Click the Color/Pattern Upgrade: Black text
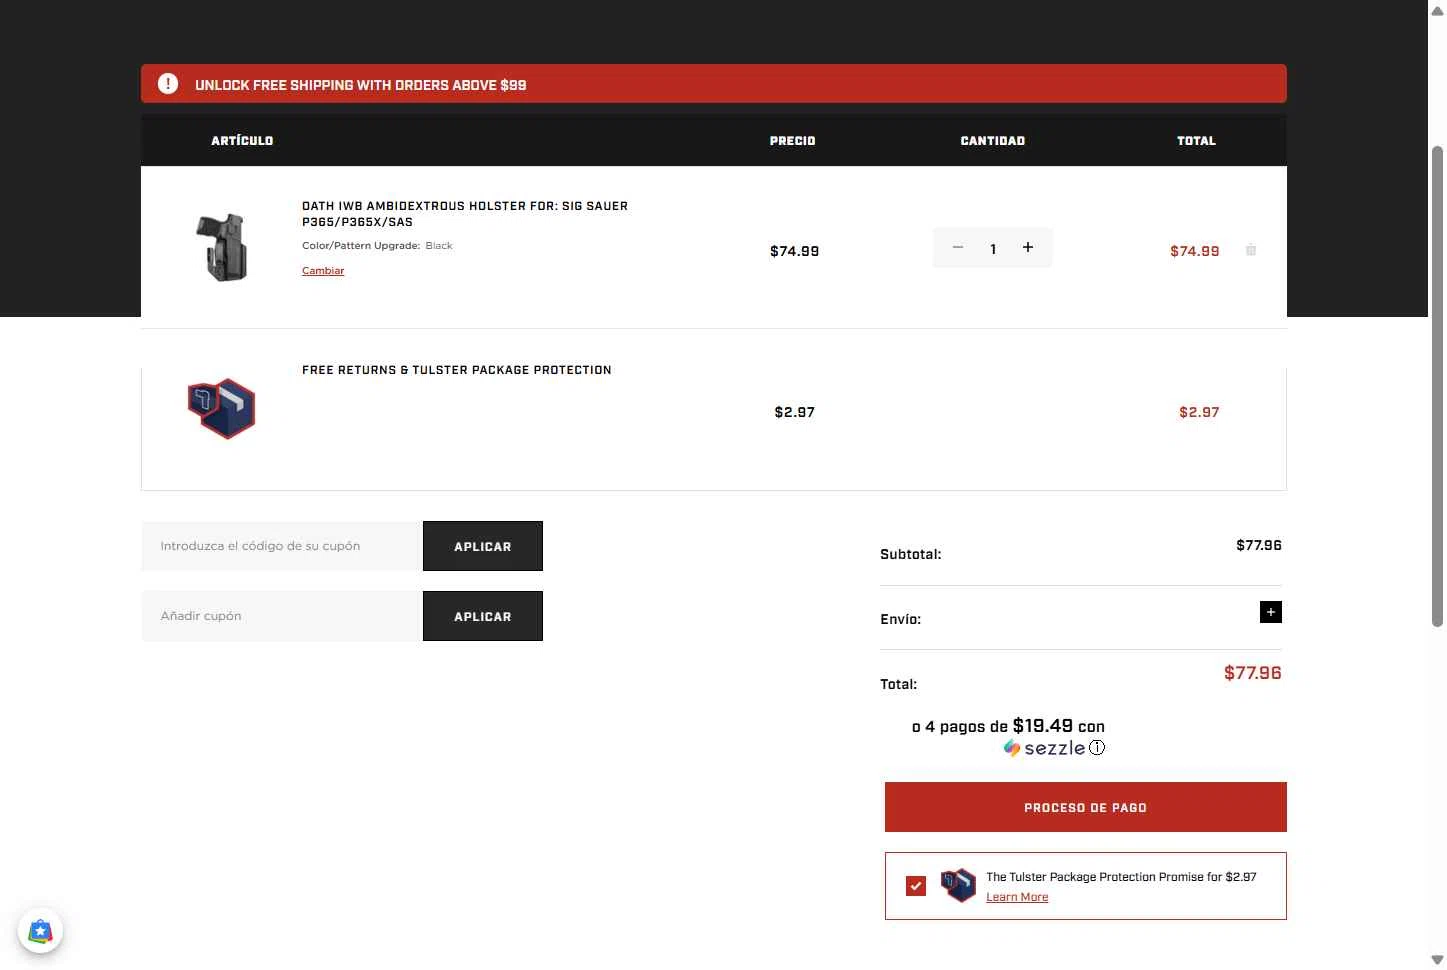The image size is (1447, 970). coord(377,246)
